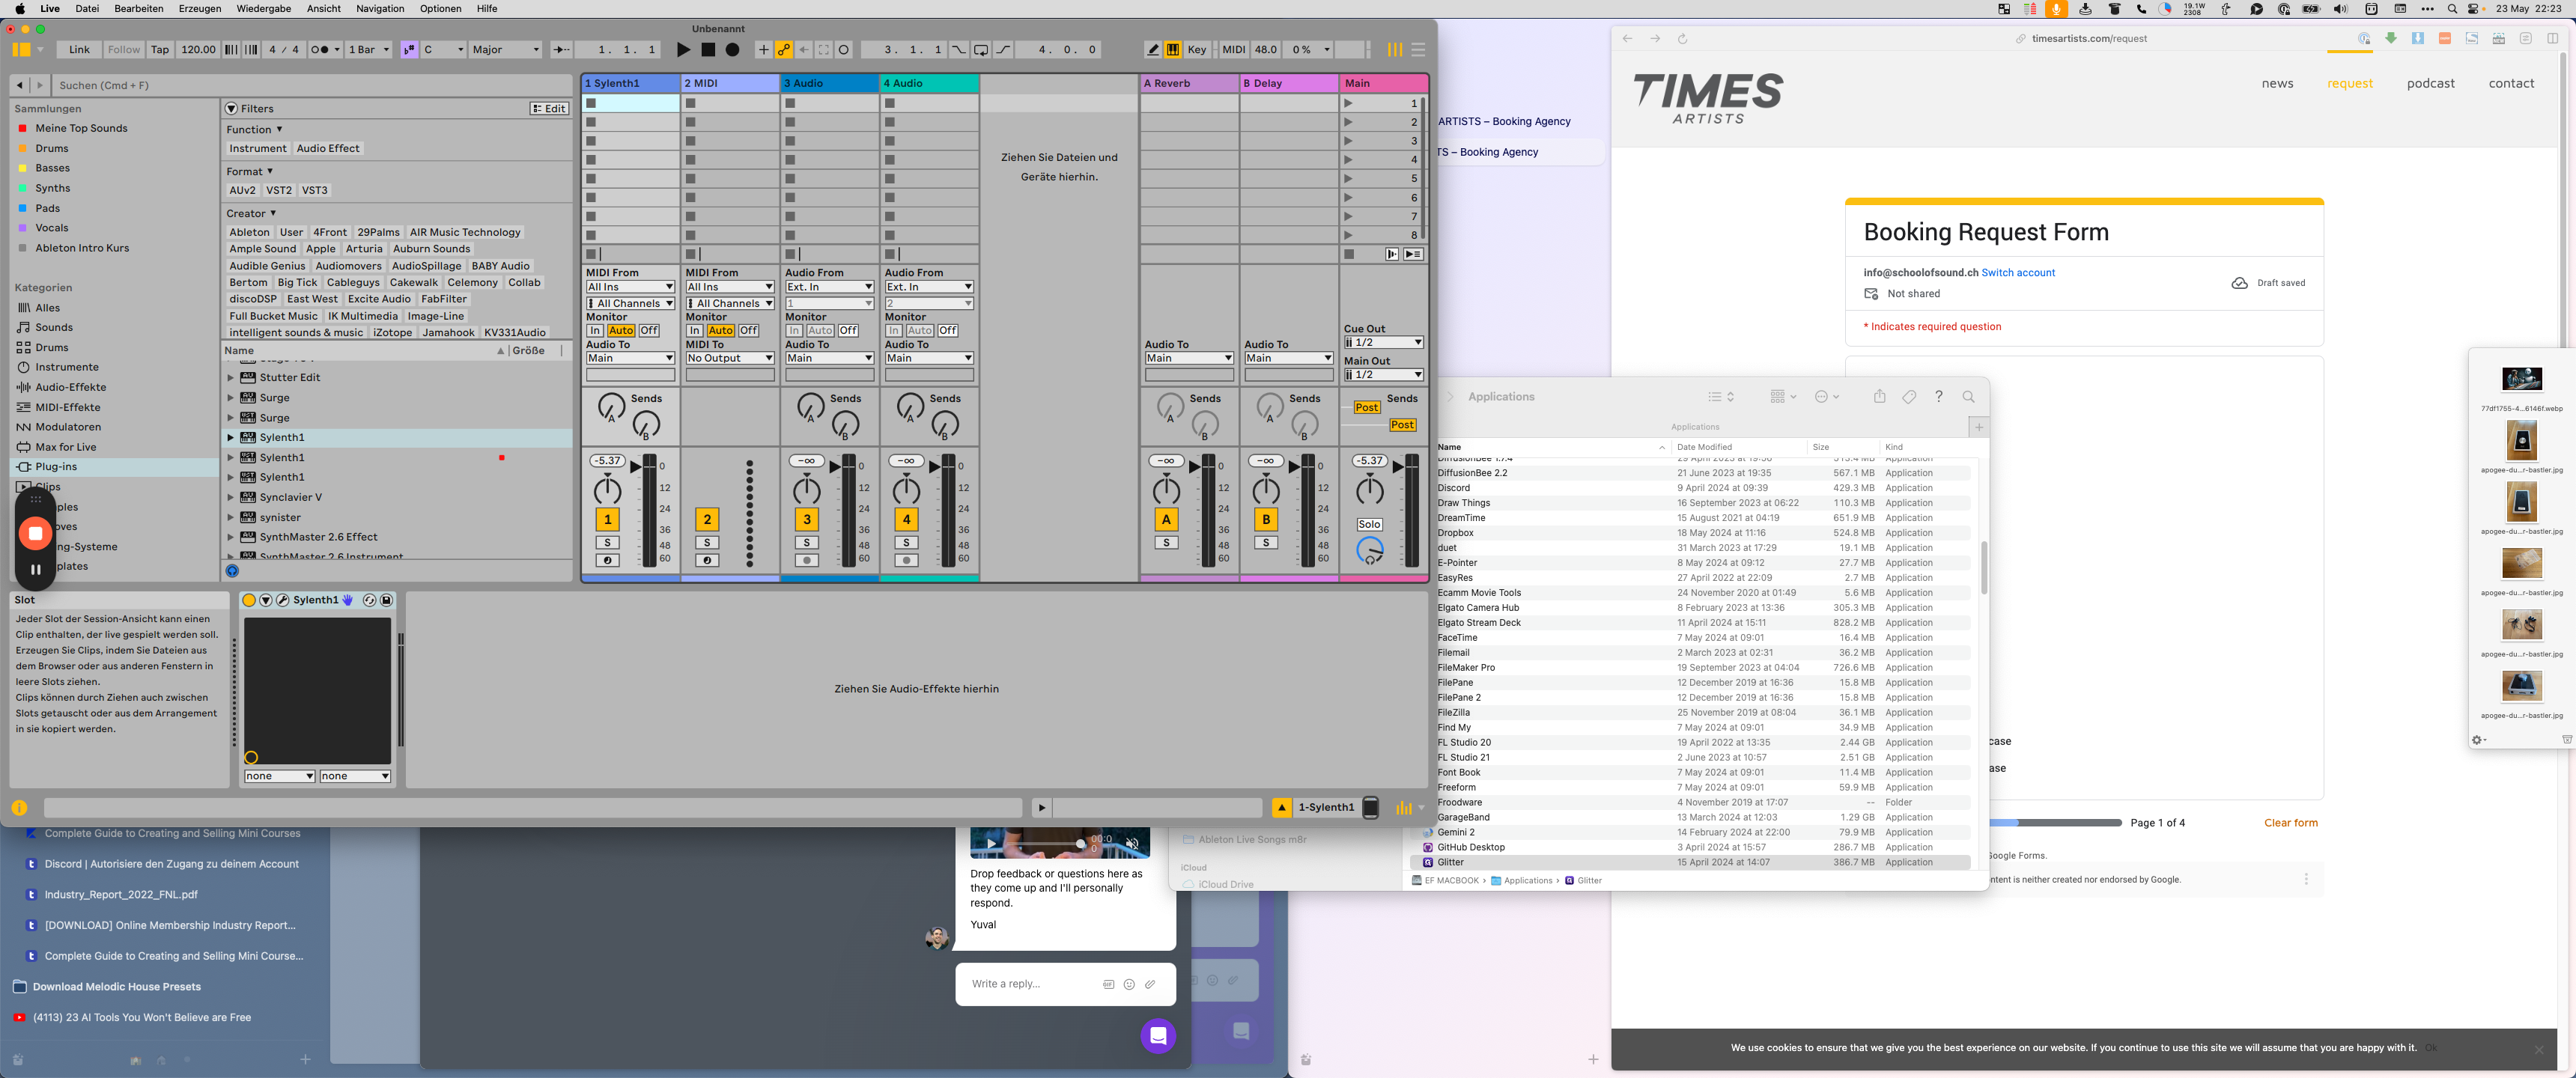
Task: Click the Switch account link in the booking form
Action: (x=2018, y=273)
